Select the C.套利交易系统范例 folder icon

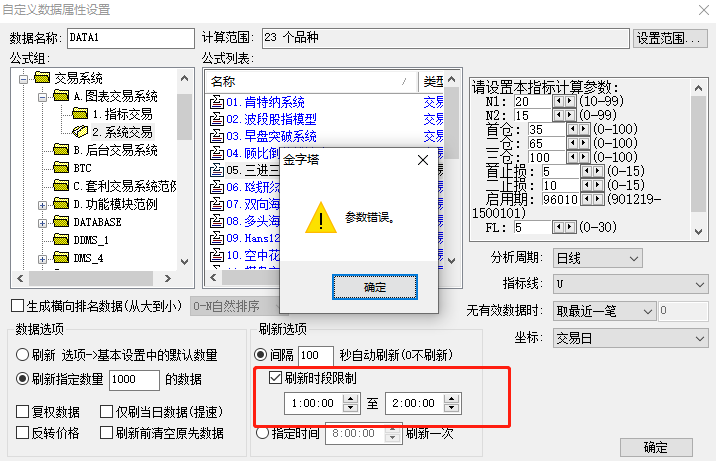(x=61, y=185)
